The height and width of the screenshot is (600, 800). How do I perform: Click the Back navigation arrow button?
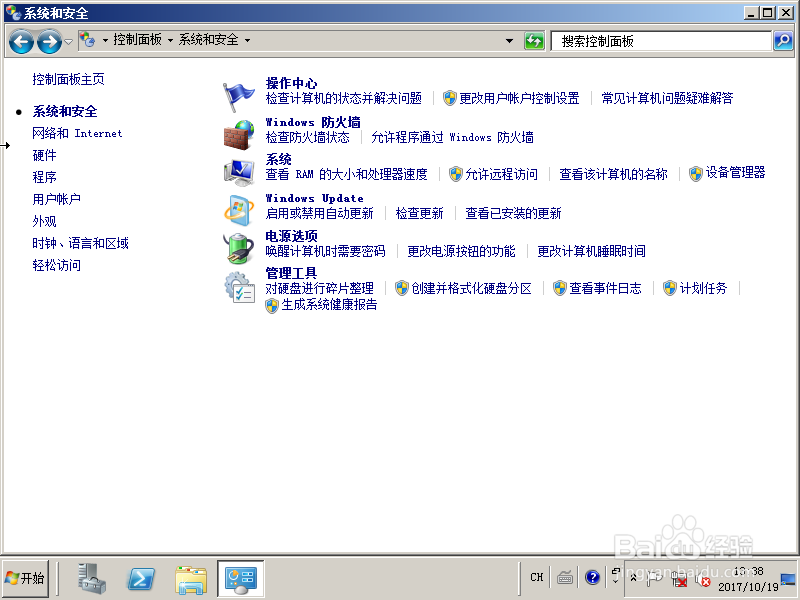[21, 41]
